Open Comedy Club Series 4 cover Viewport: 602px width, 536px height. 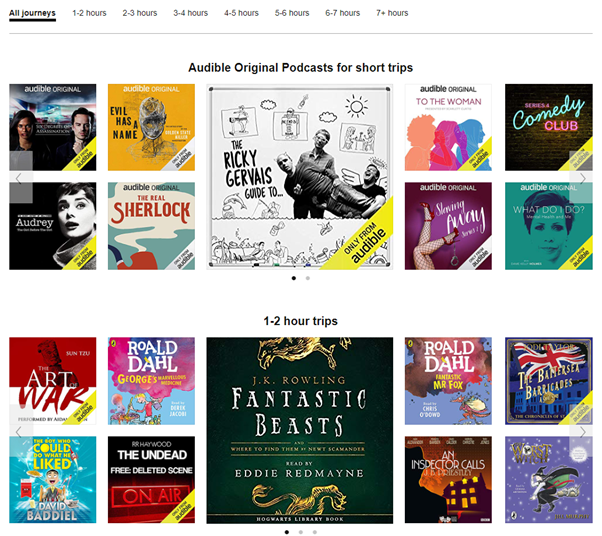coord(549,127)
